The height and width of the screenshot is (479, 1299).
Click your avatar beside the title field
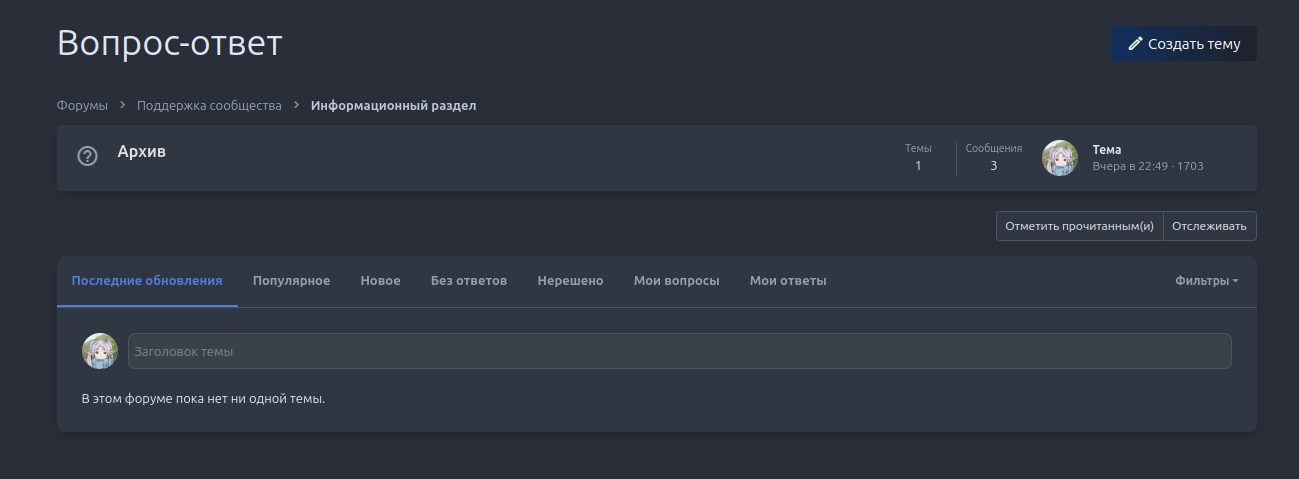[x=100, y=351]
